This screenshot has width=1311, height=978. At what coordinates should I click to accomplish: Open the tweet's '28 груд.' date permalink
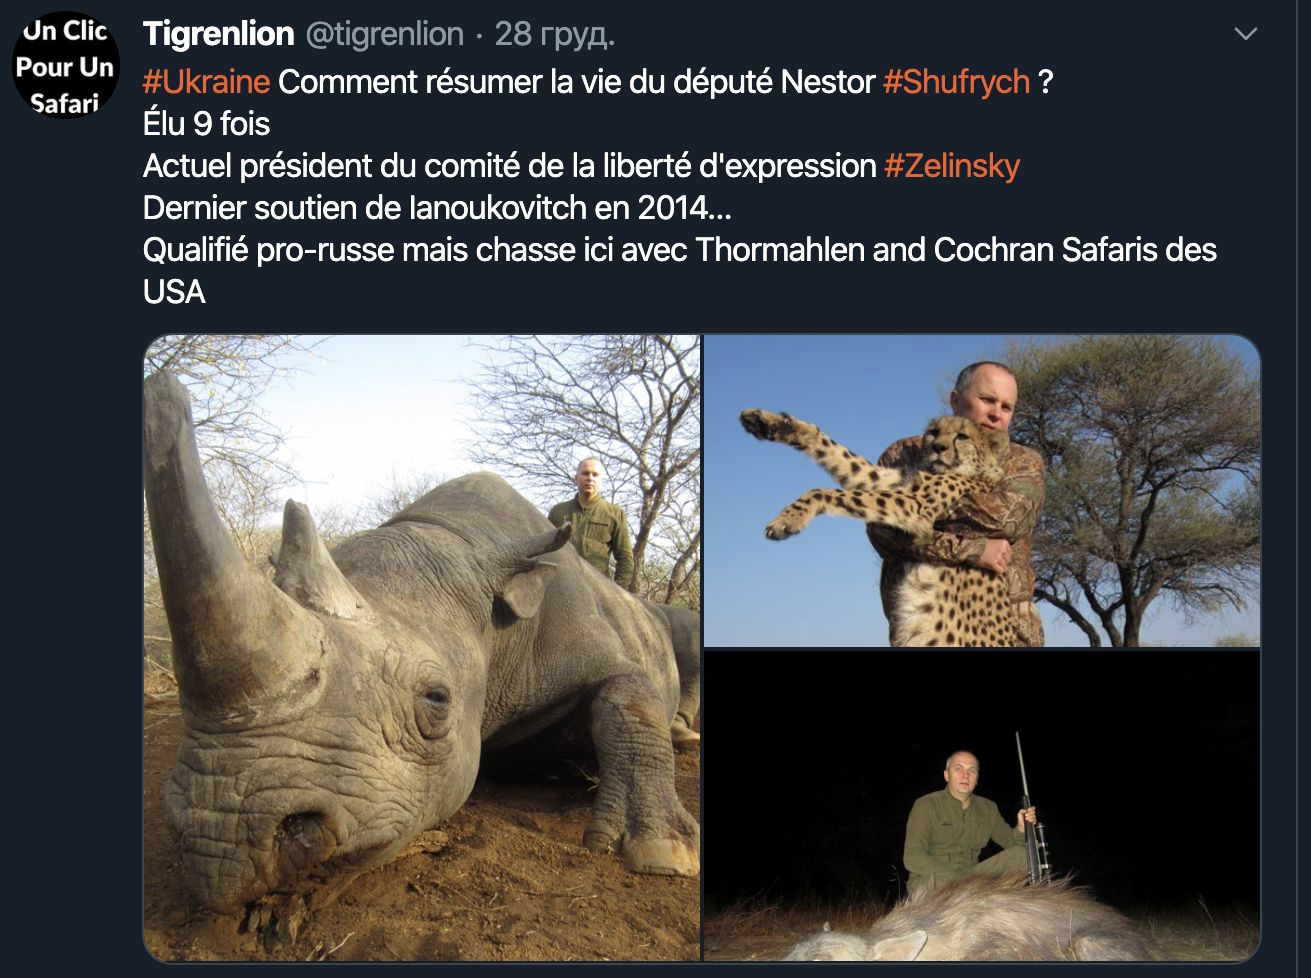pyautogui.click(x=555, y=34)
